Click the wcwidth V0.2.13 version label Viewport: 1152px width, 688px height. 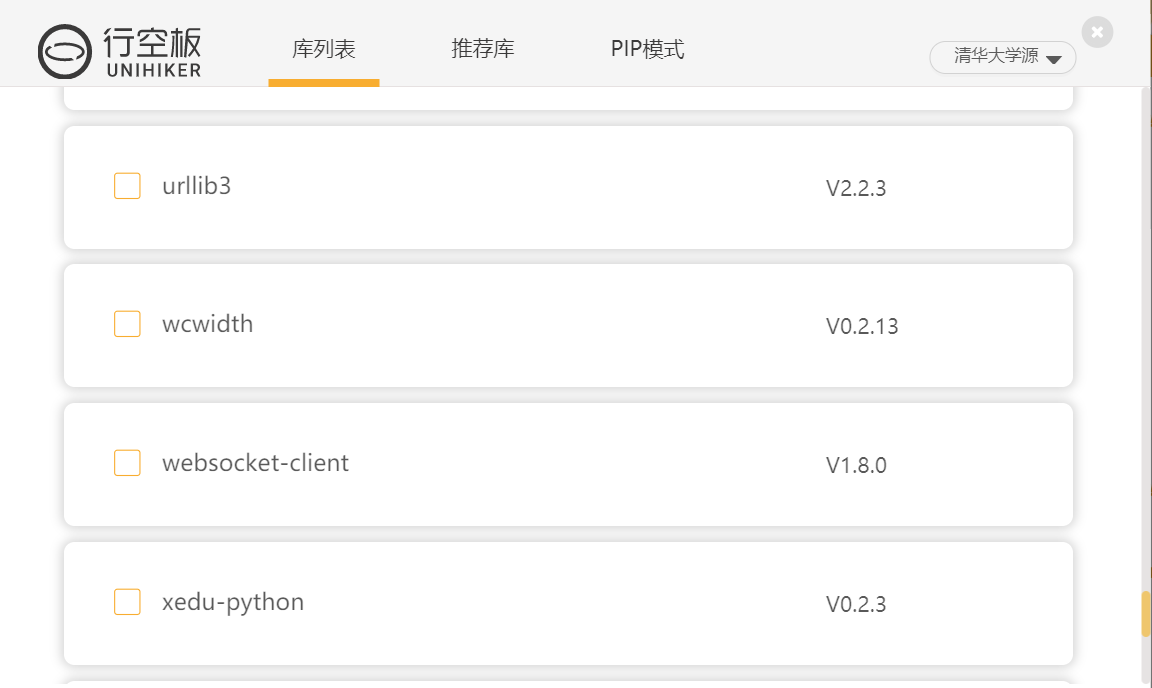click(862, 326)
